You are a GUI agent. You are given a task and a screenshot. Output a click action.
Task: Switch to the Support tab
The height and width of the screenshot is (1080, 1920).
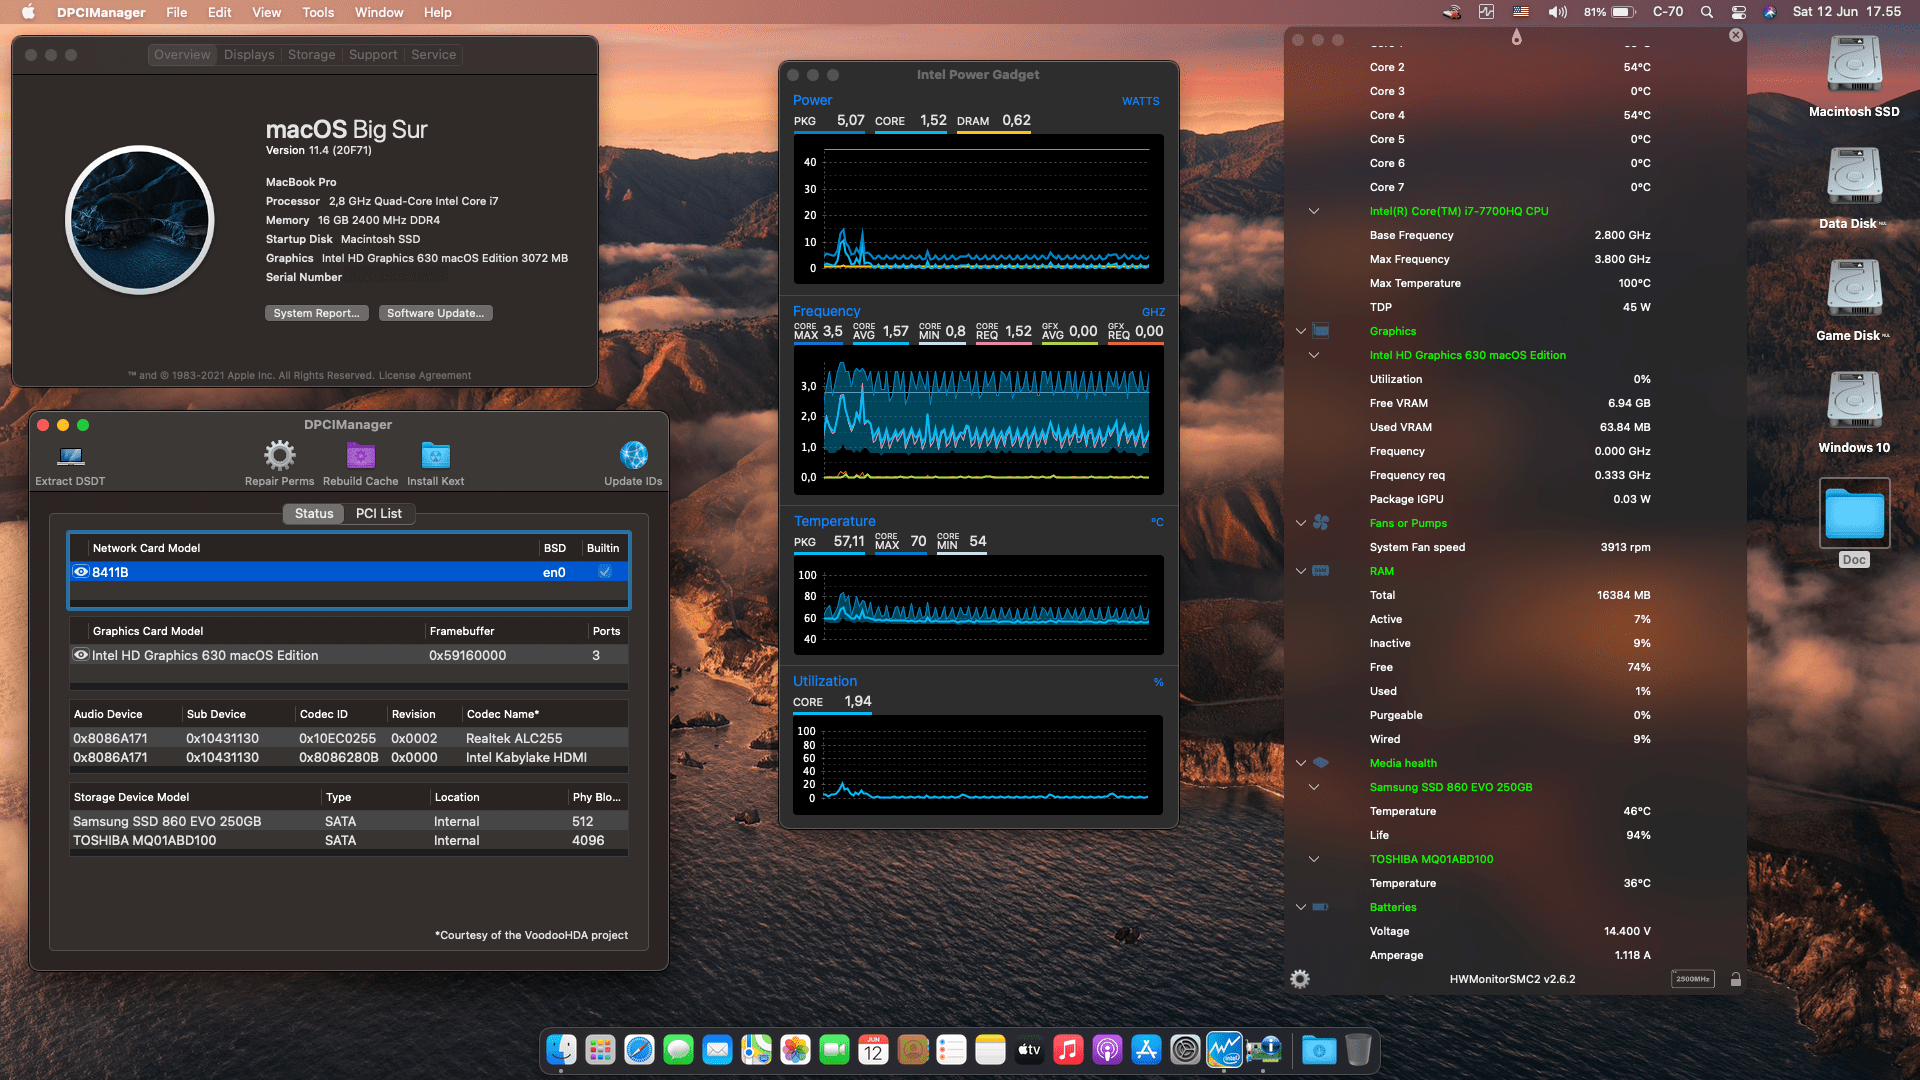(373, 55)
